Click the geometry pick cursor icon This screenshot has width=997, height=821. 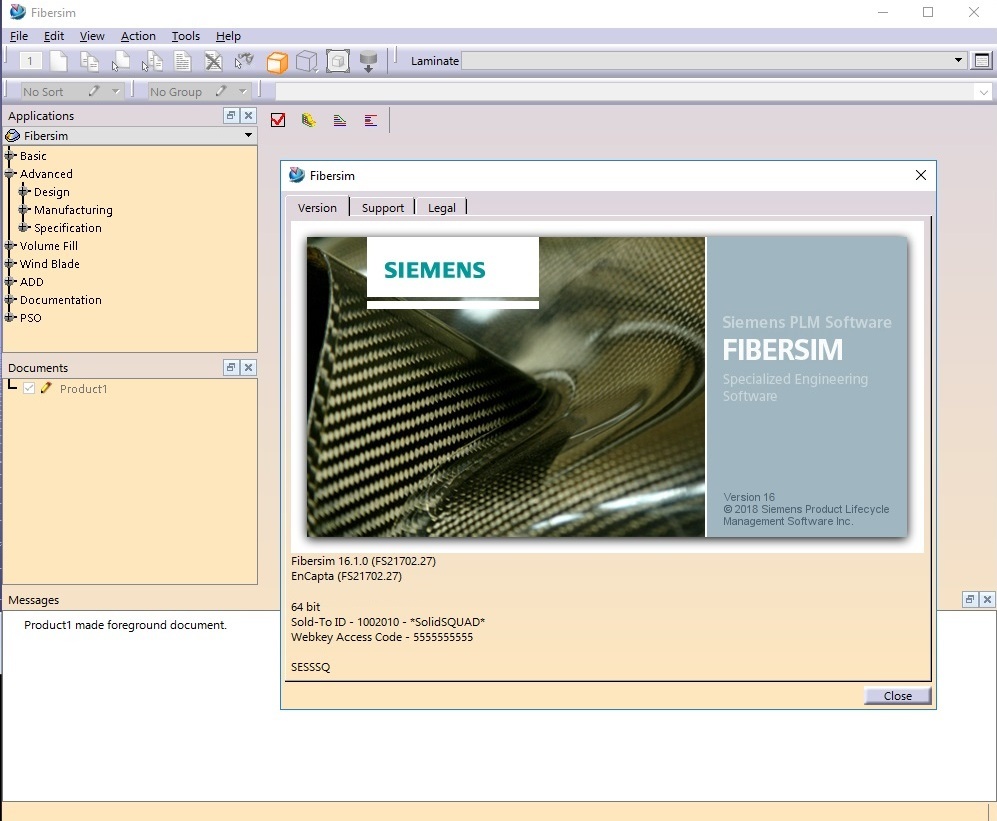(244, 61)
